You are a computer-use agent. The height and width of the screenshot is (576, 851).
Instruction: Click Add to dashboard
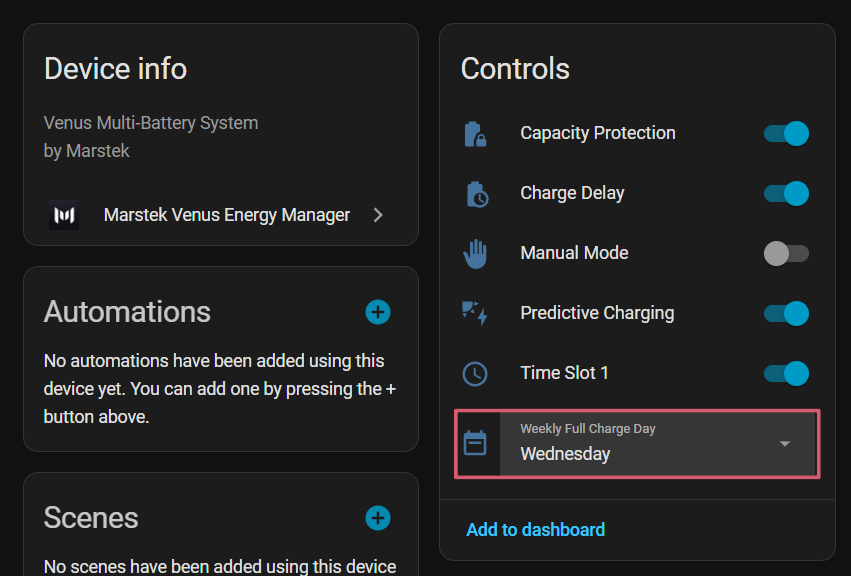click(x=535, y=530)
